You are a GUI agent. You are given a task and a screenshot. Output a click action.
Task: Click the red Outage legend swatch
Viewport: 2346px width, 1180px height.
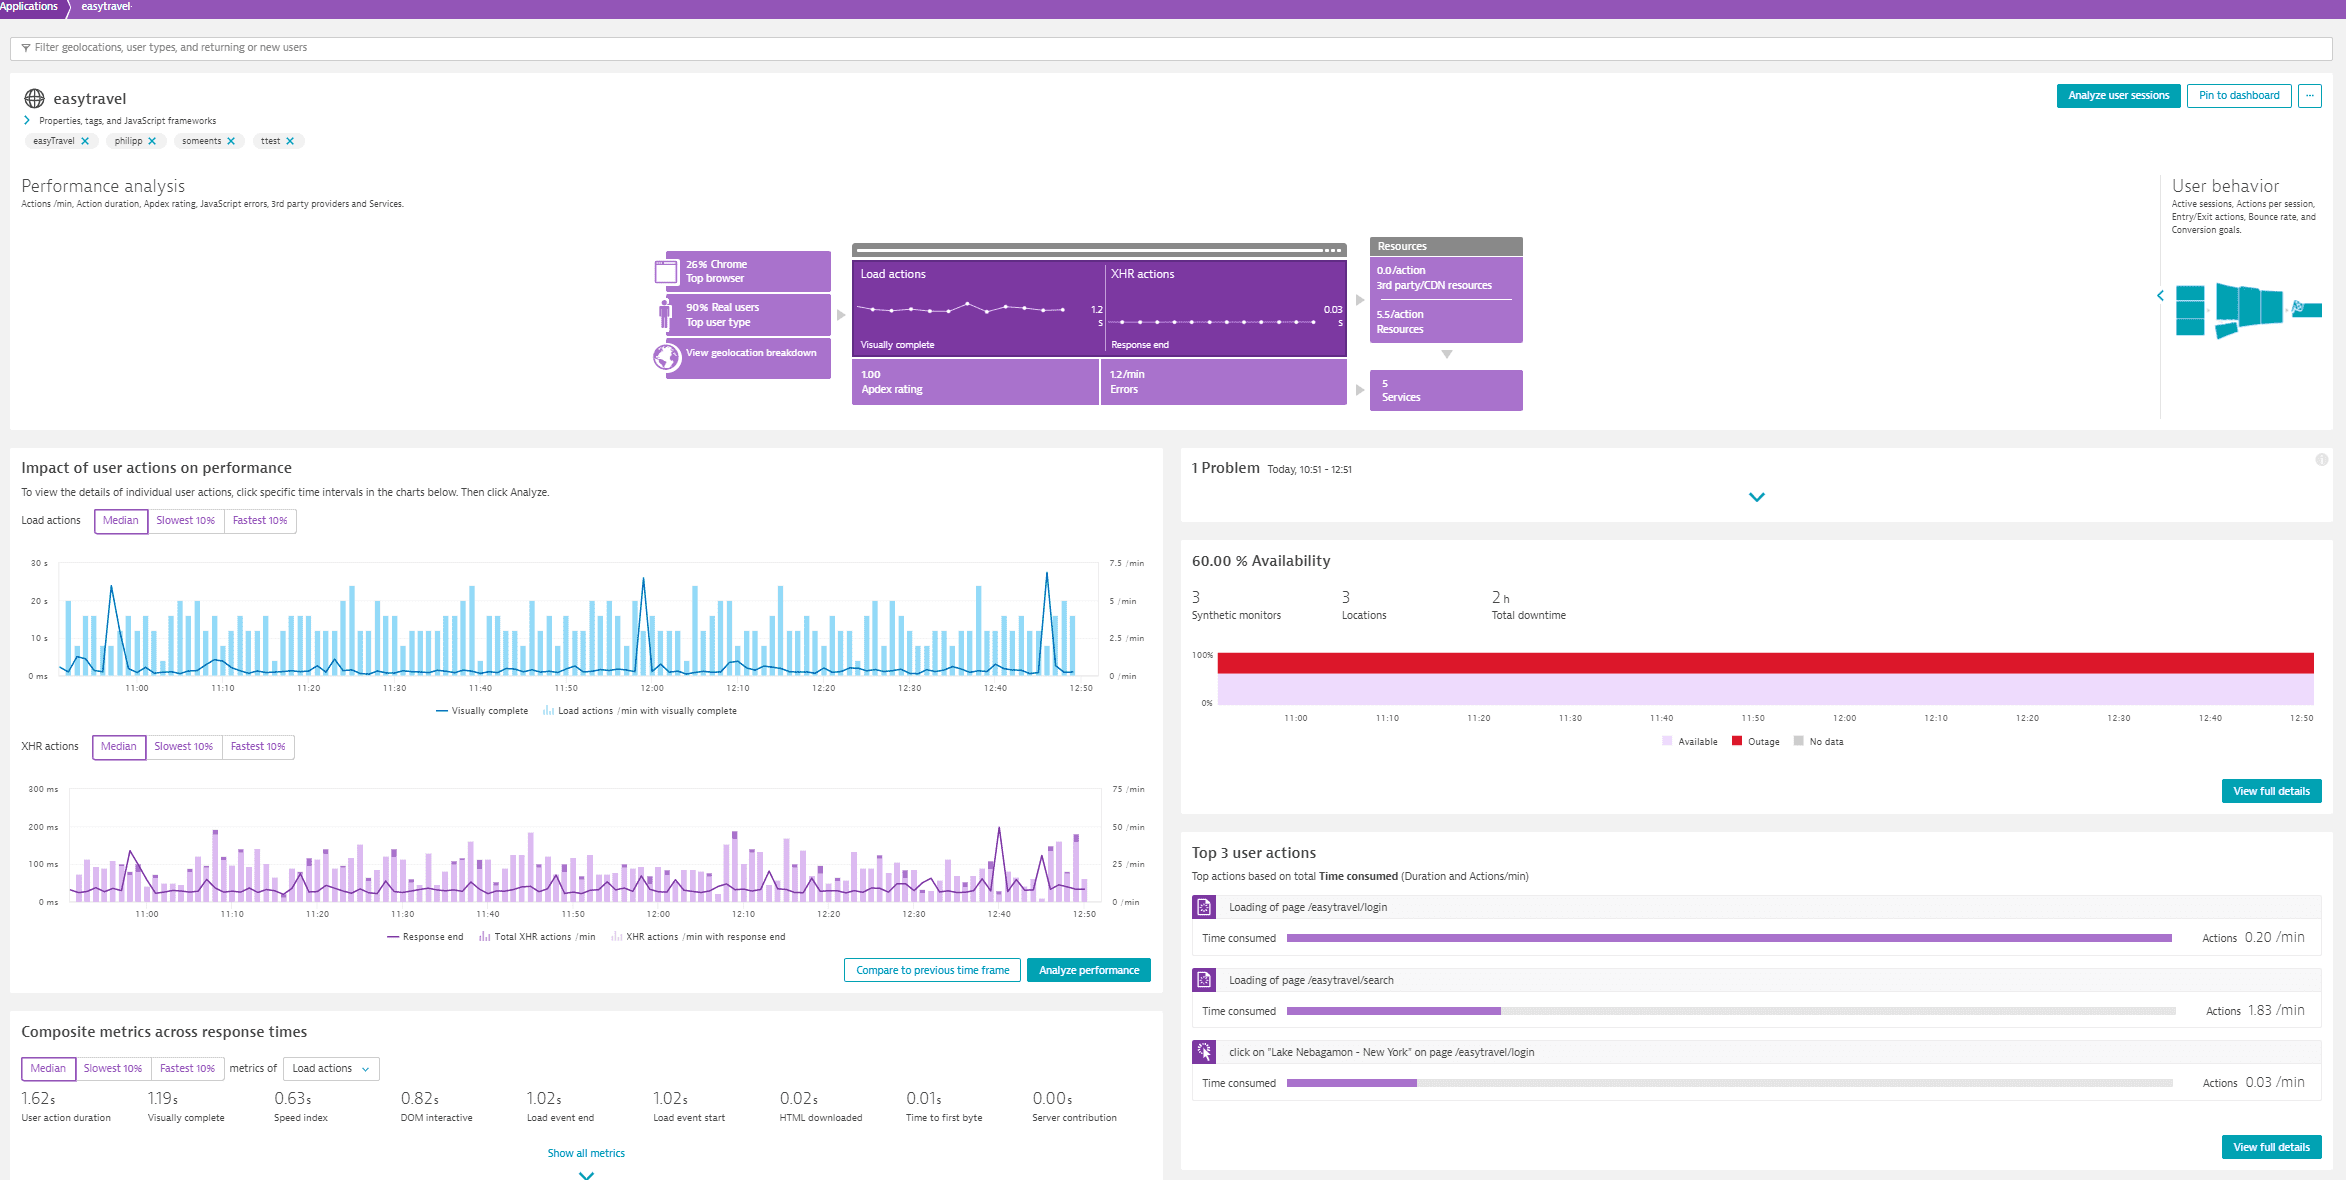[1737, 740]
